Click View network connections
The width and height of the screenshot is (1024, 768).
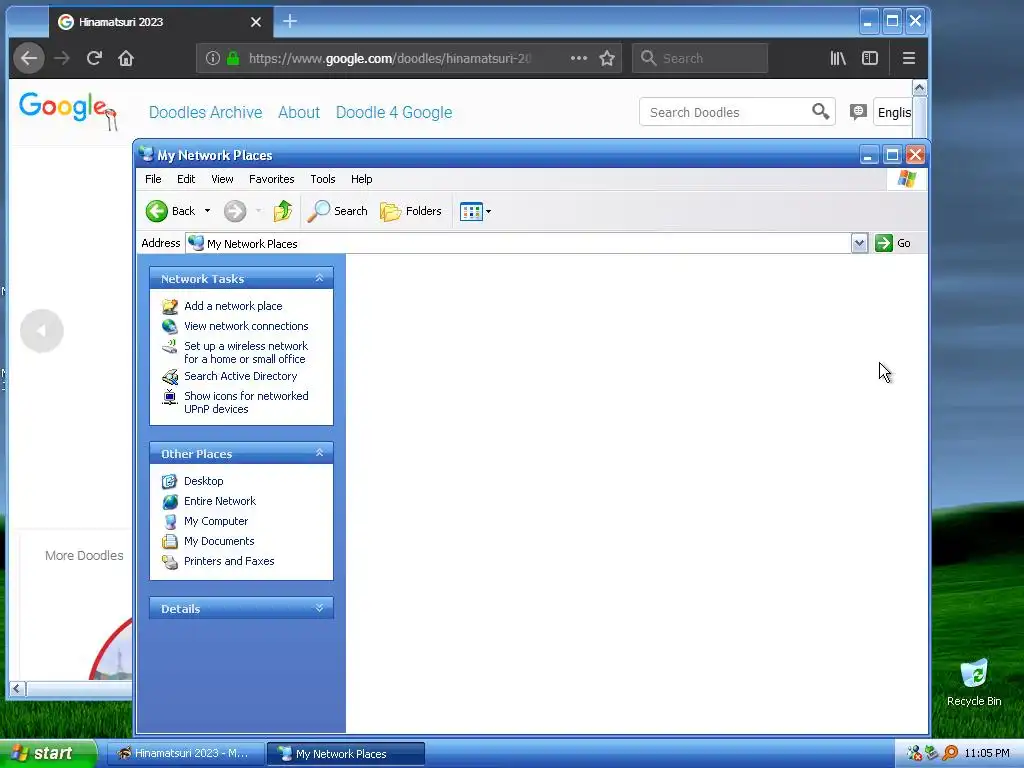pyautogui.click(x=246, y=326)
